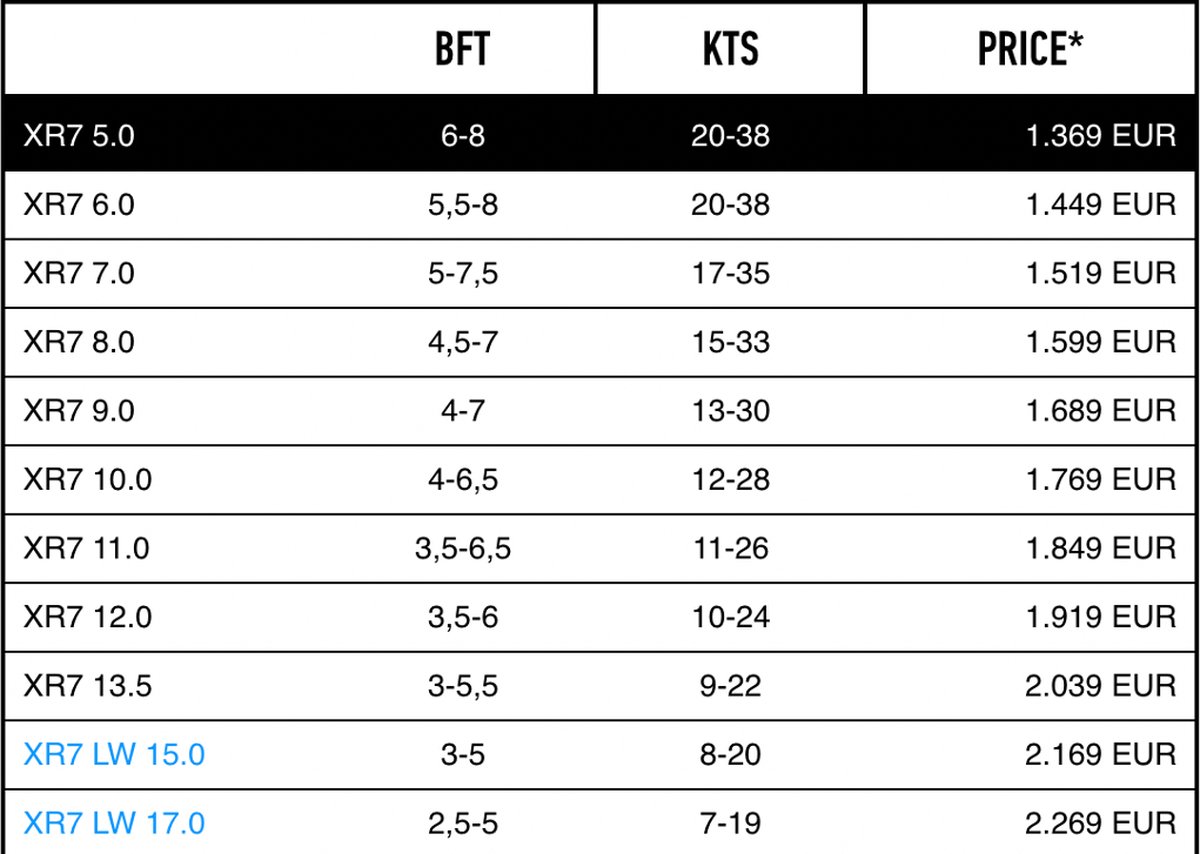Screen dimensions: 1200x854
Task: Click the PRICE* column header
Action: pos(1031,49)
